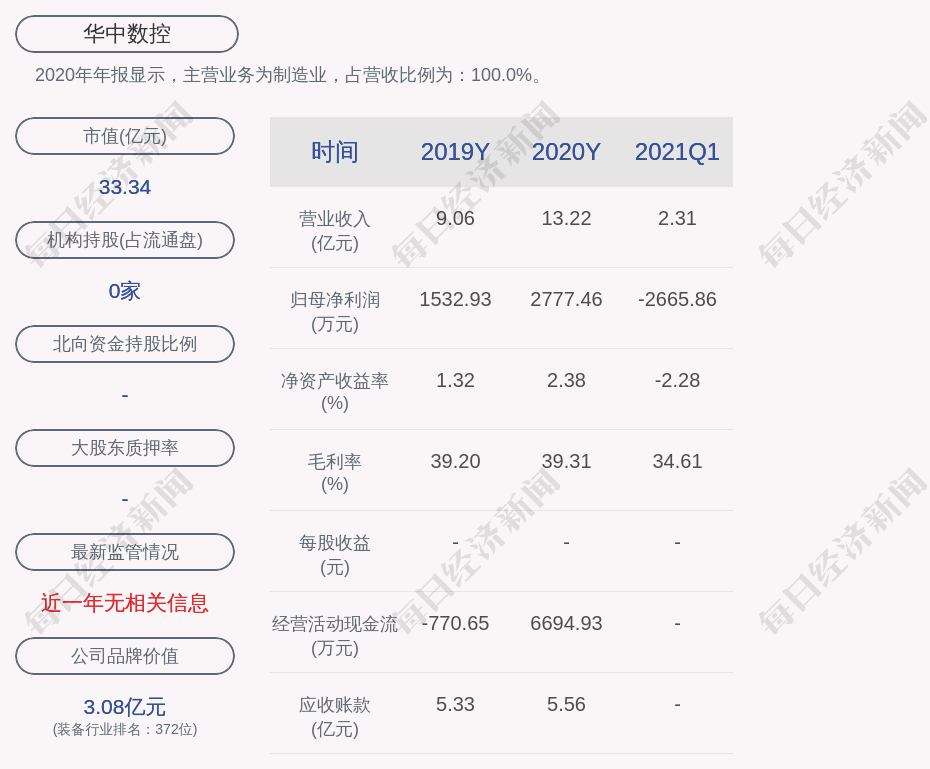Click the 每股收益 dash in the 2019Y column
Viewport: 930px width, 769px height.
[455, 543]
